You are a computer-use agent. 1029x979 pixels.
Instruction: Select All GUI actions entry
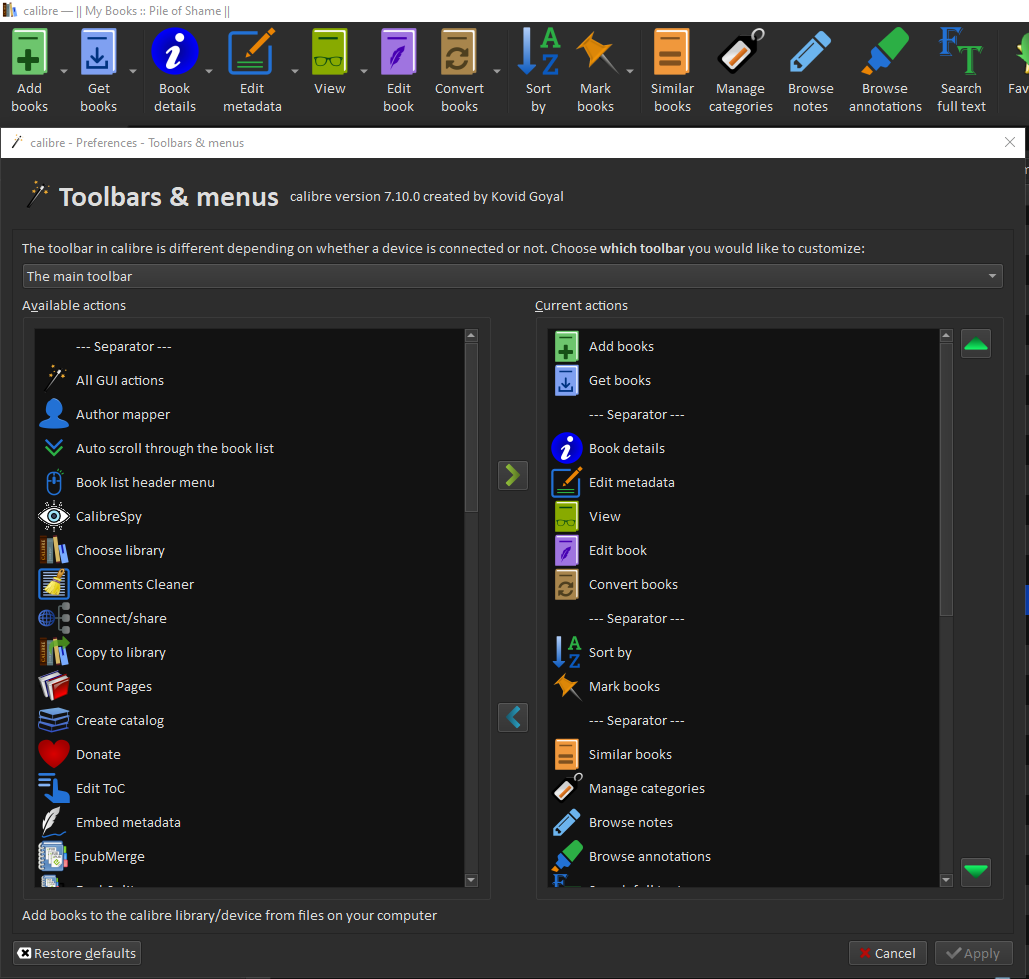click(249, 380)
